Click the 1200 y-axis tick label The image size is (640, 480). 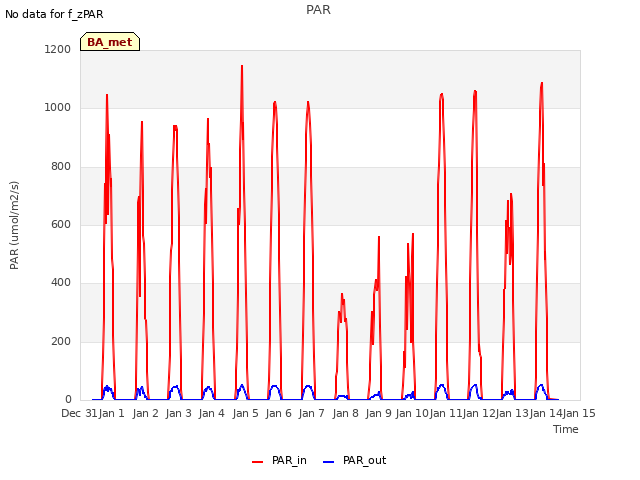point(58,49)
